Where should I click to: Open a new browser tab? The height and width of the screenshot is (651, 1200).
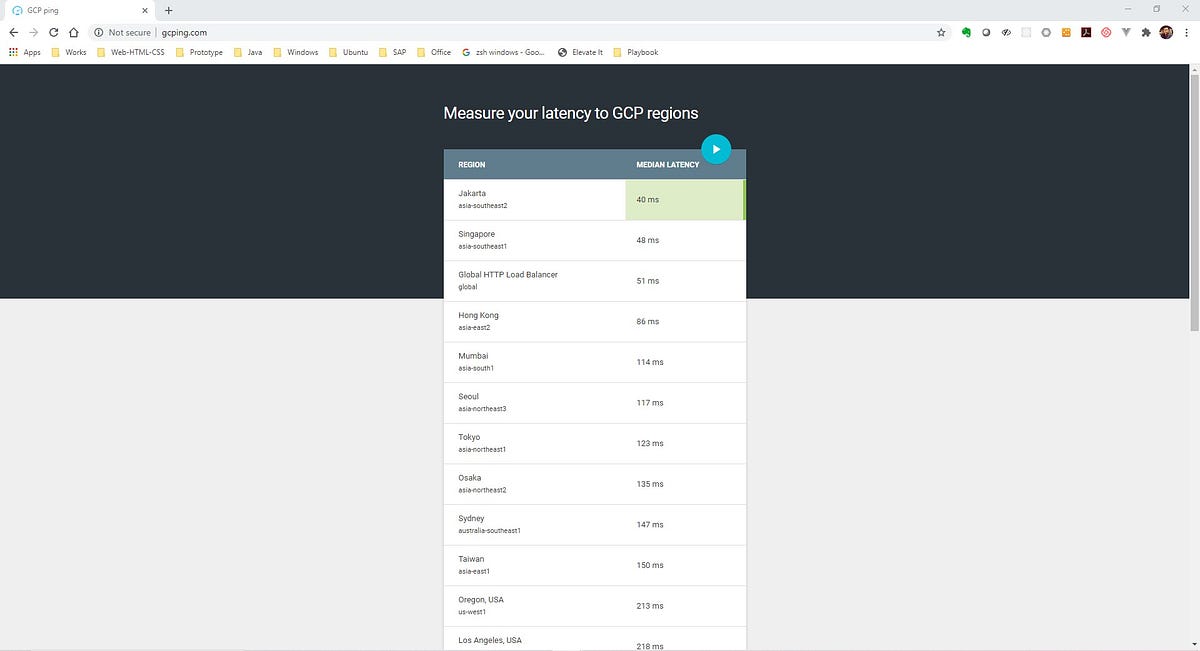(x=168, y=10)
